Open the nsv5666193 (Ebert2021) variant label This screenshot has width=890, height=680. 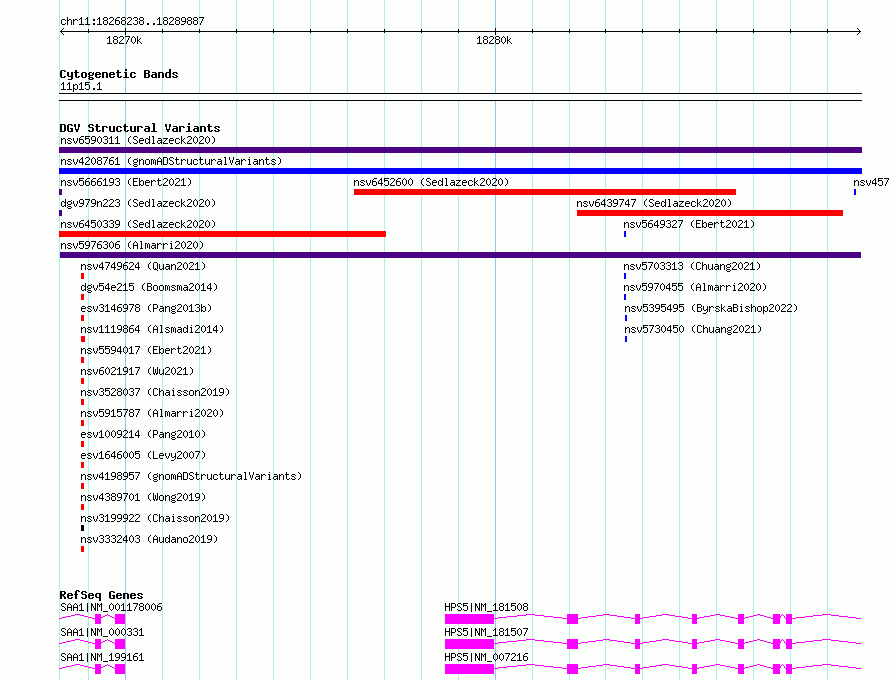click(x=126, y=182)
